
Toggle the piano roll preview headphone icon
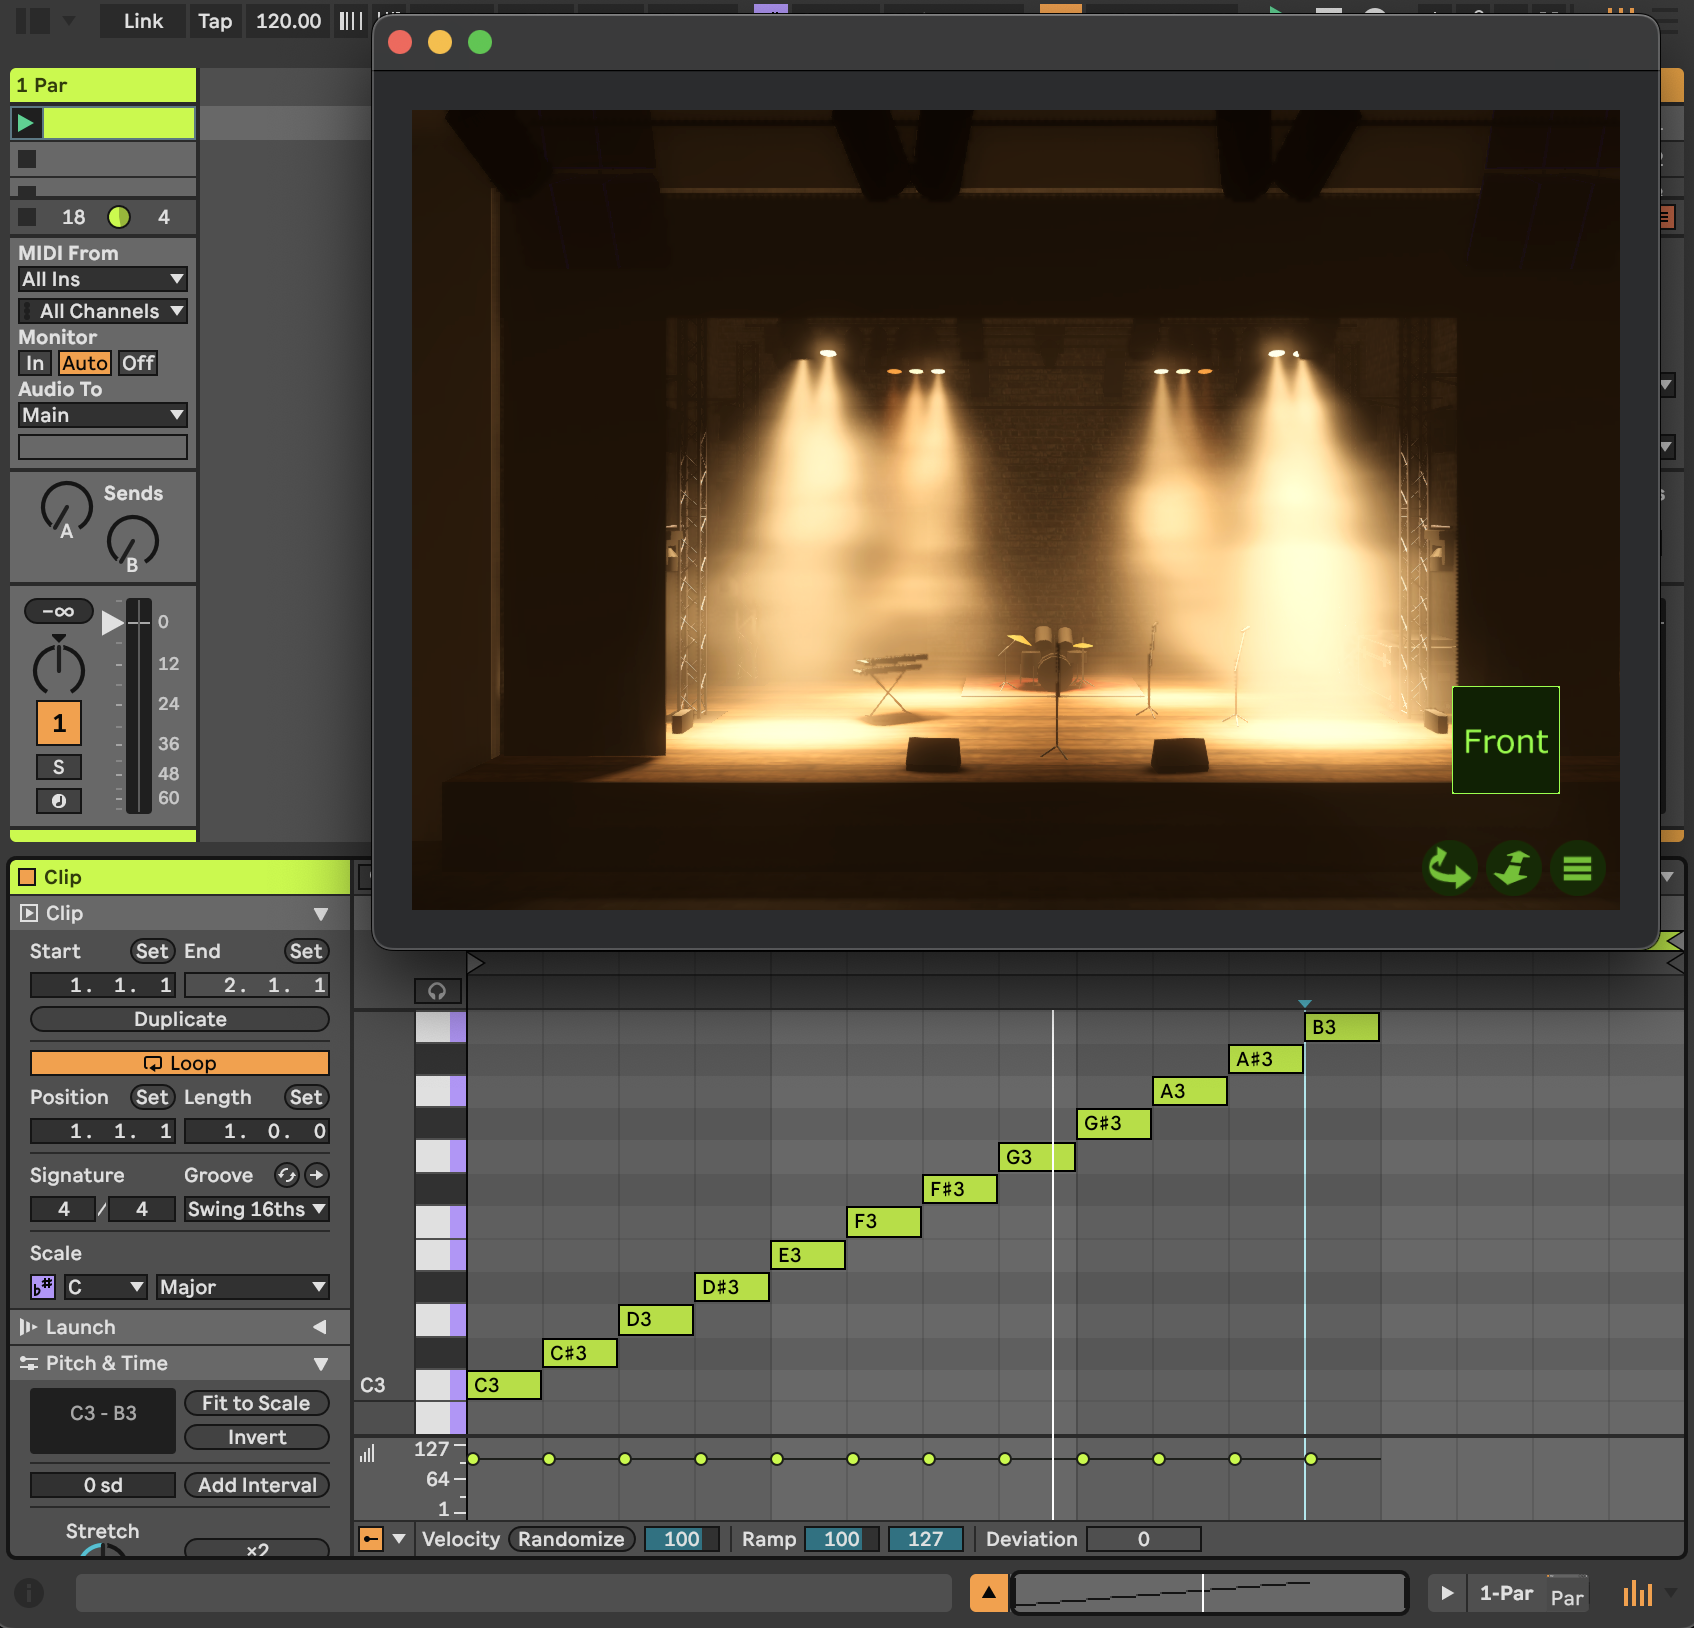pos(438,991)
